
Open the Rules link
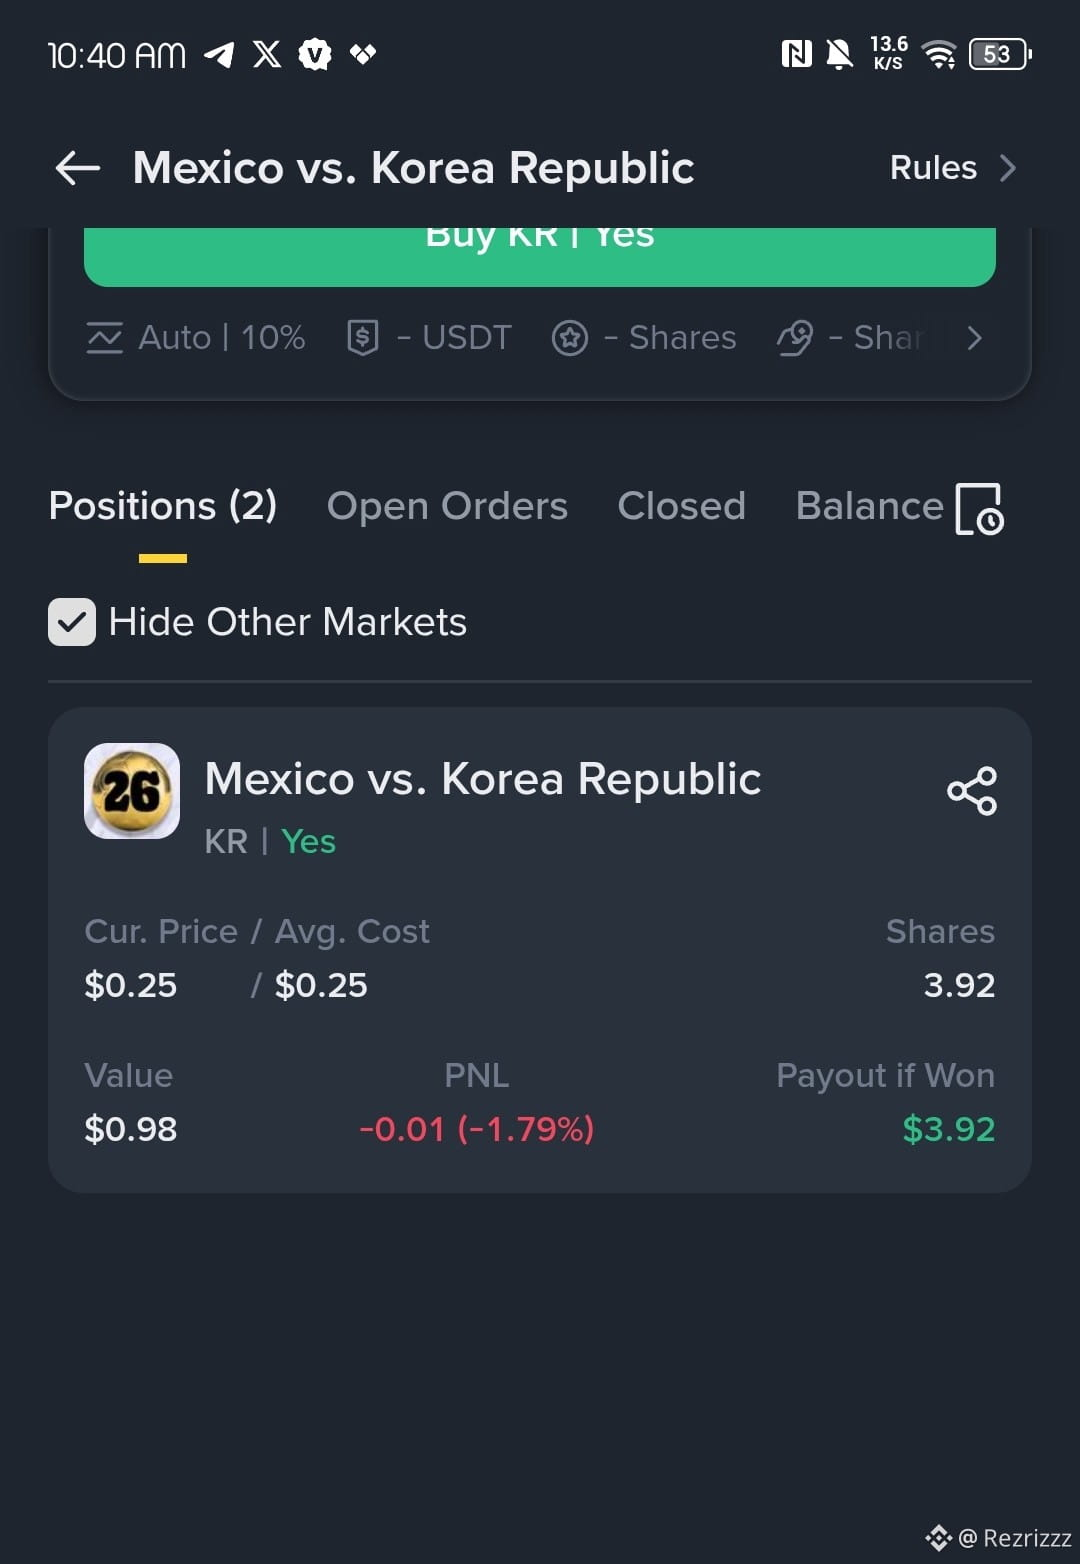click(933, 168)
